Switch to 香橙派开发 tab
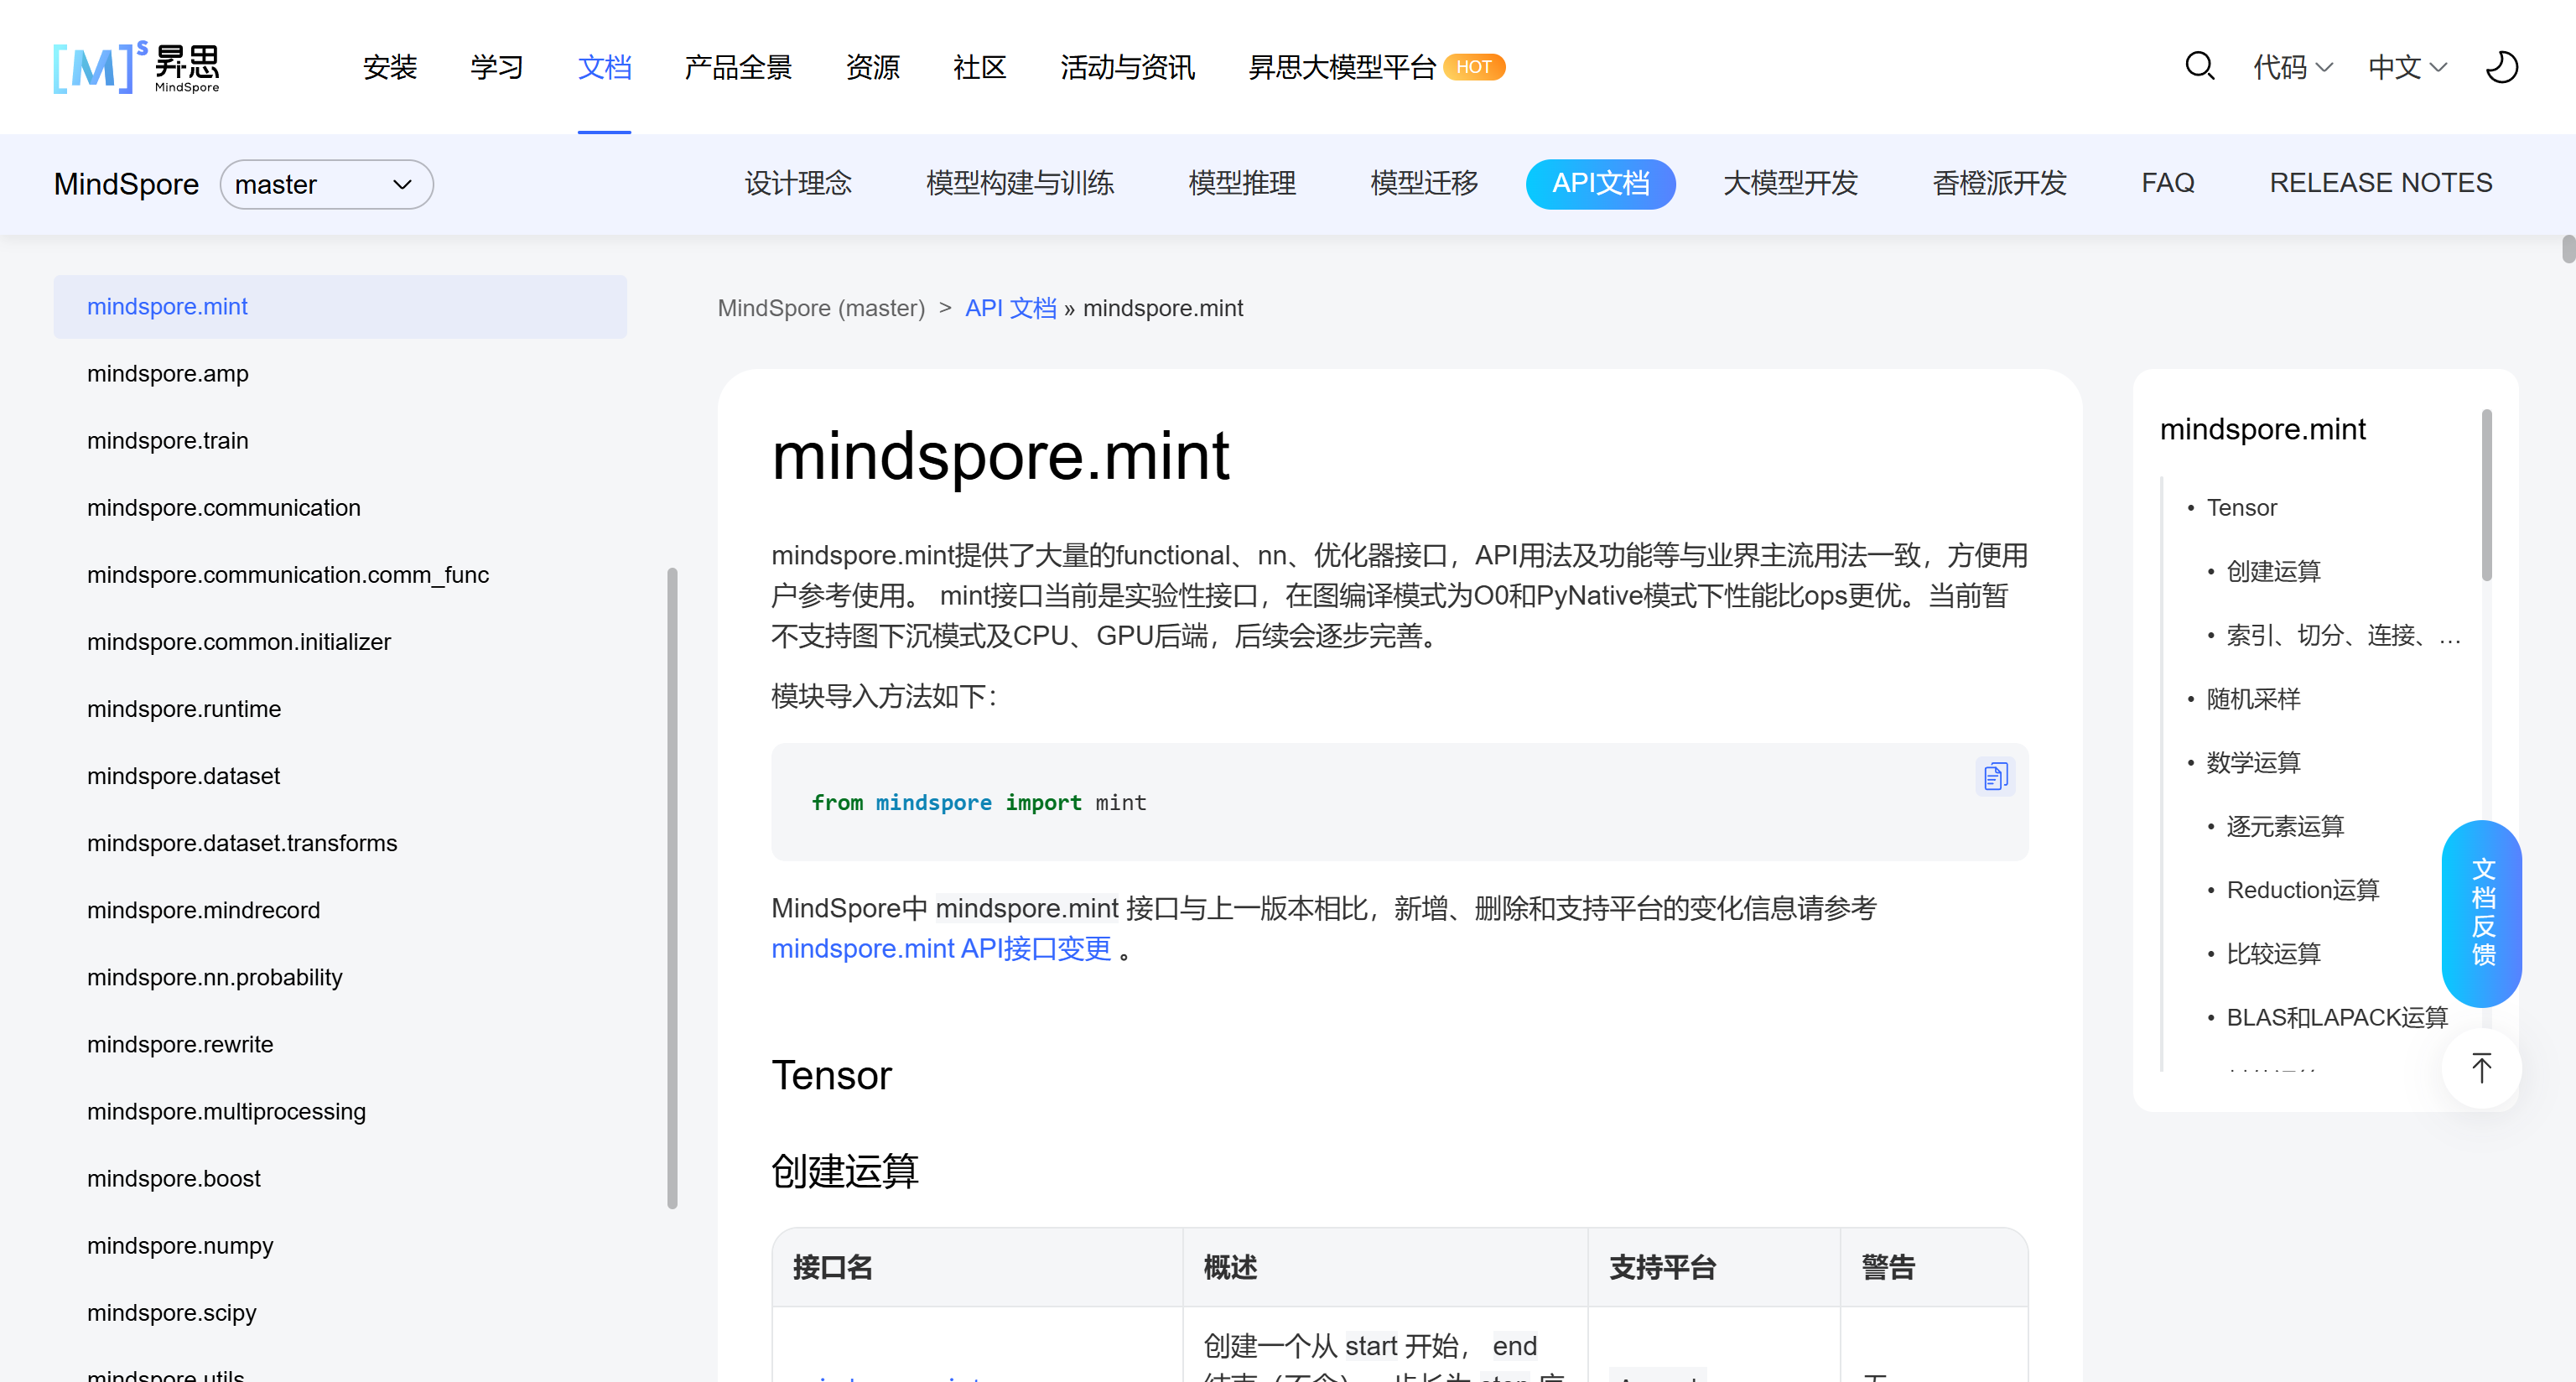The image size is (2576, 1382). (1999, 183)
